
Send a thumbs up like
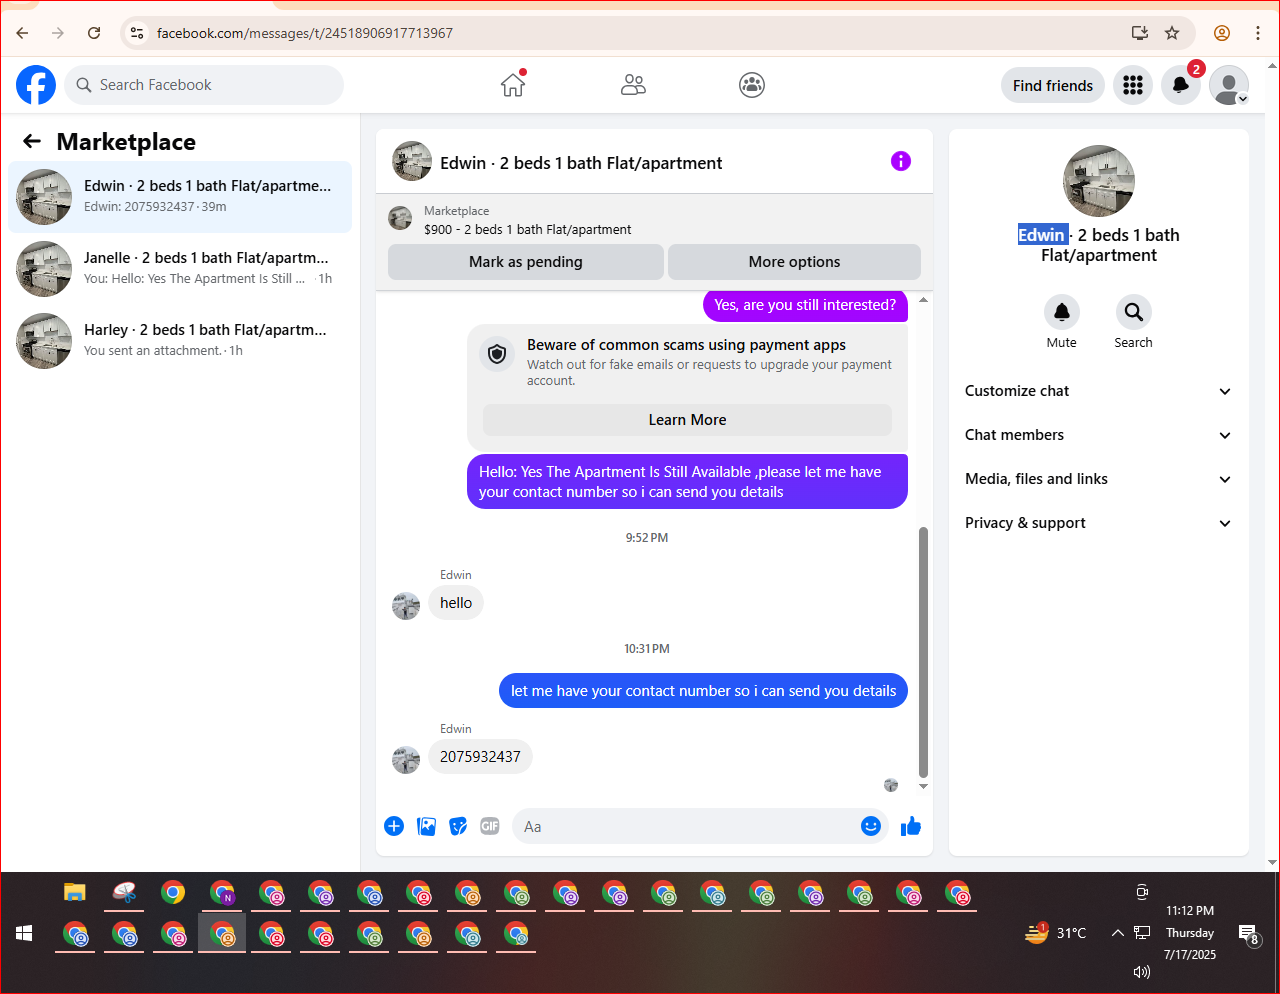tap(911, 826)
